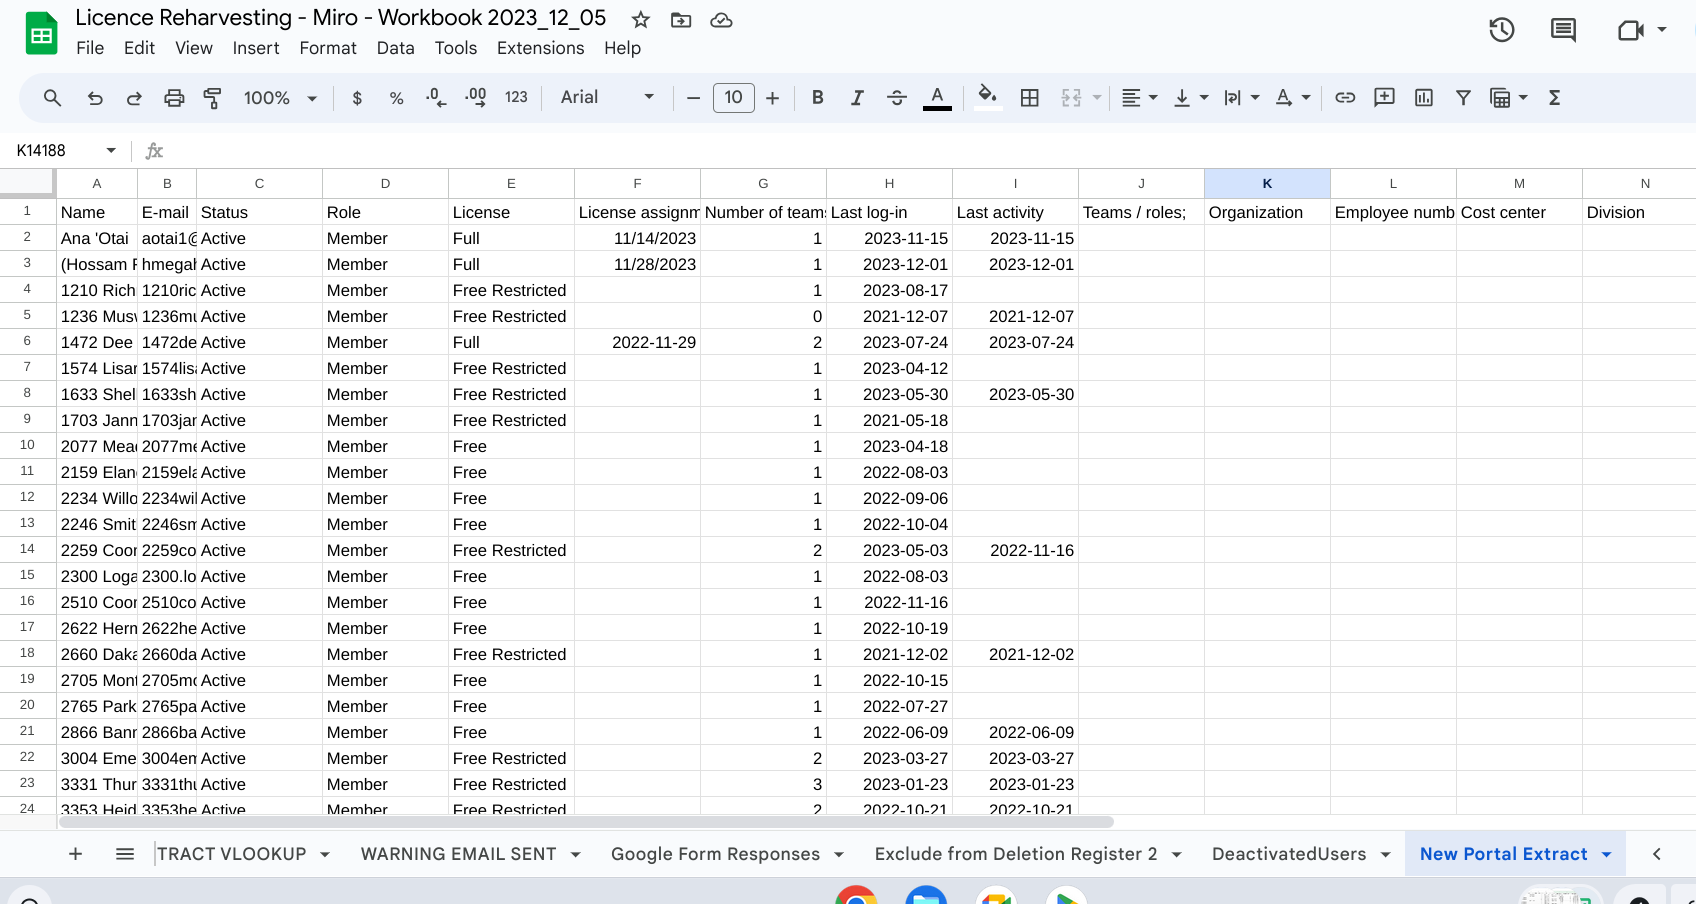The image size is (1696, 904).
Task: Toggle the filter on the sheet
Action: click(x=1463, y=98)
